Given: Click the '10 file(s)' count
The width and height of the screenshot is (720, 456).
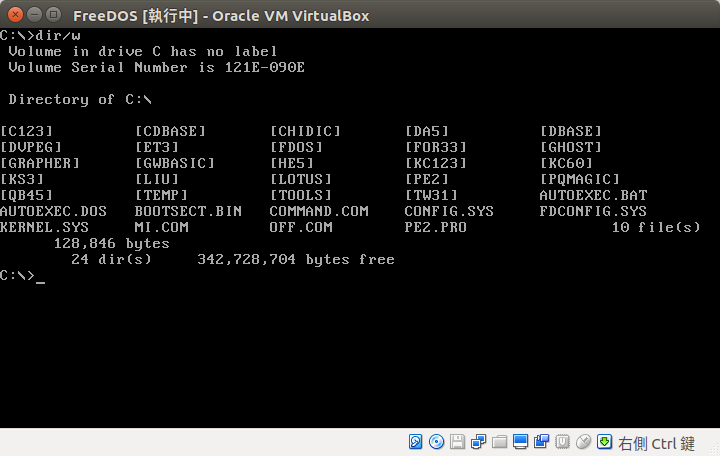Looking at the screenshot, I should pyautogui.click(x=656, y=227).
